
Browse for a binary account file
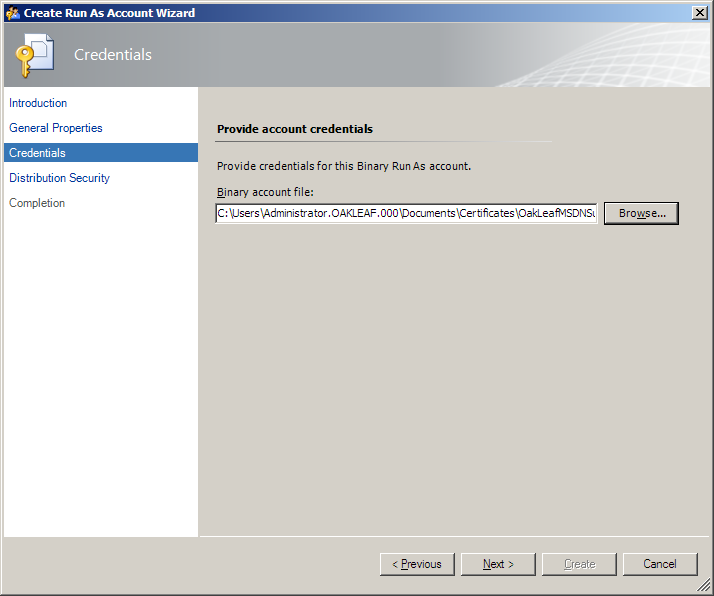(x=641, y=213)
